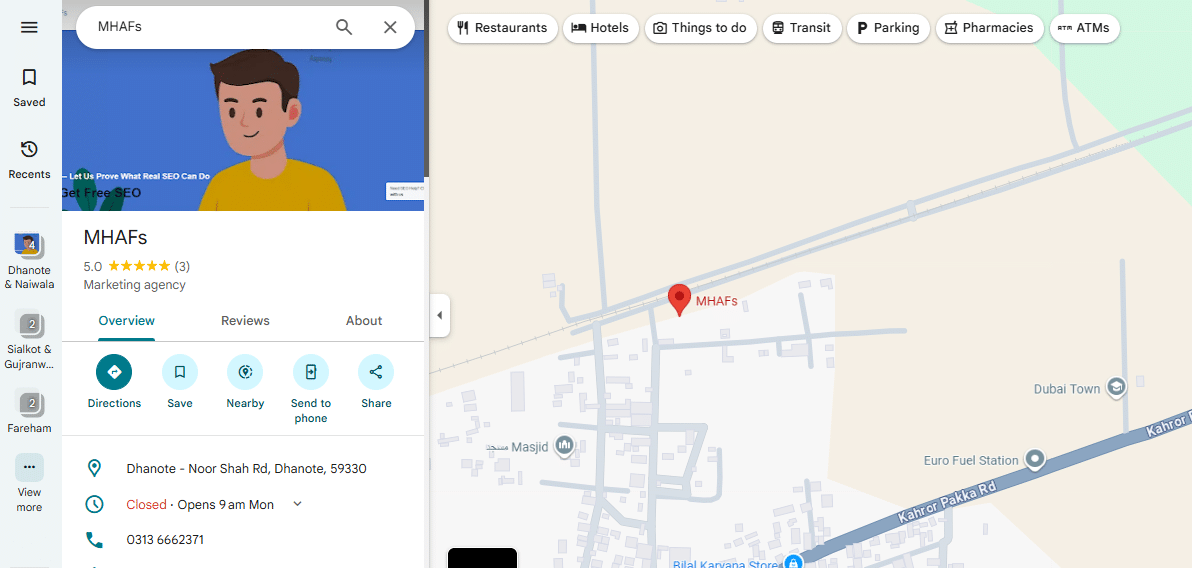
Task: Click the opening hours clock icon
Action: pos(94,504)
